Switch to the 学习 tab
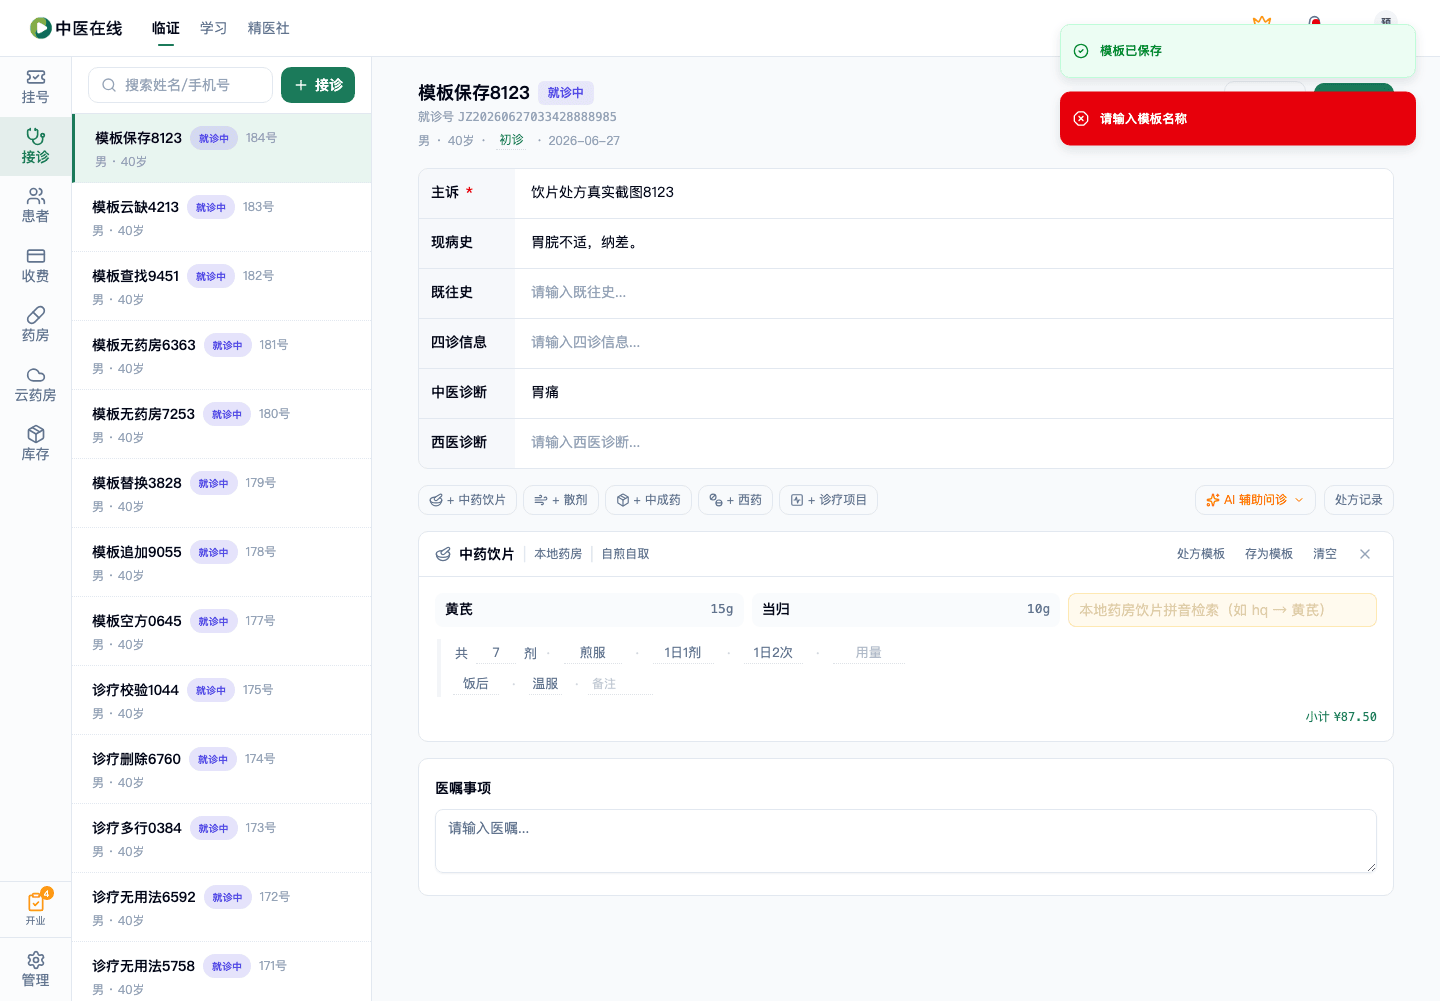 (214, 28)
